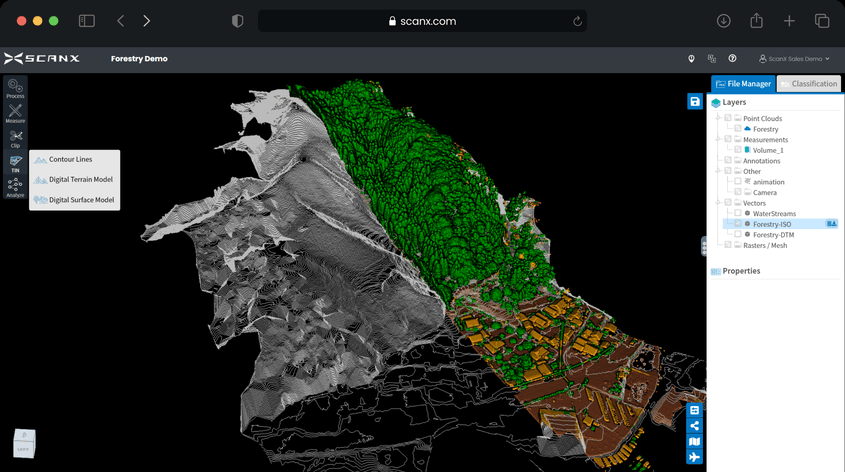
Task: Click the orientation cube in the viewport
Action: tap(24, 443)
